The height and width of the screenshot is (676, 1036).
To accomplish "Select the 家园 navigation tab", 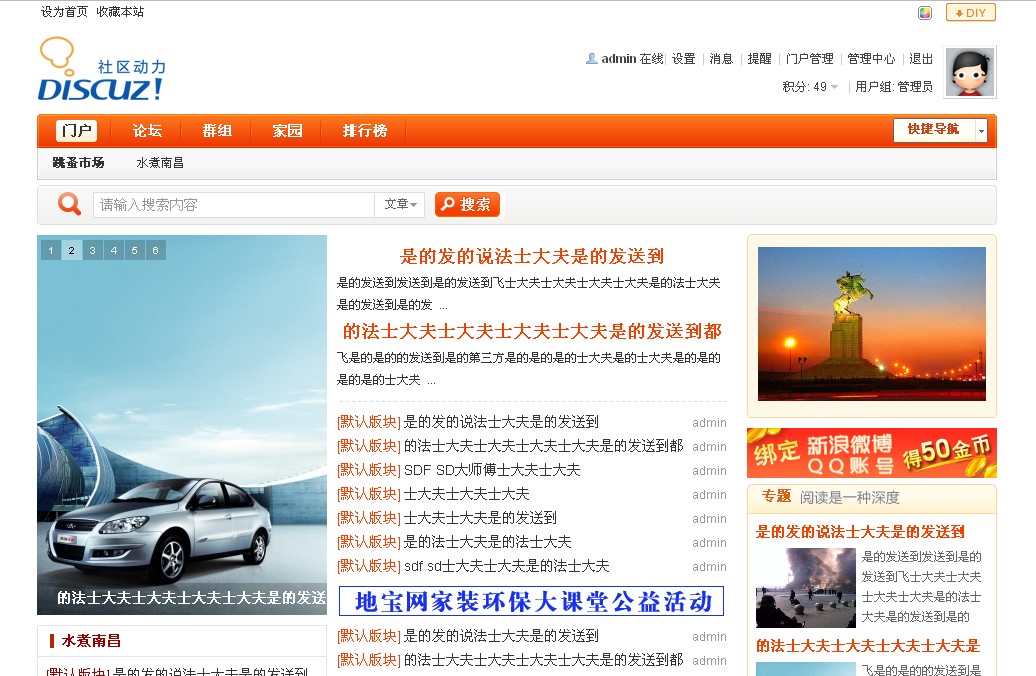I will (287, 130).
